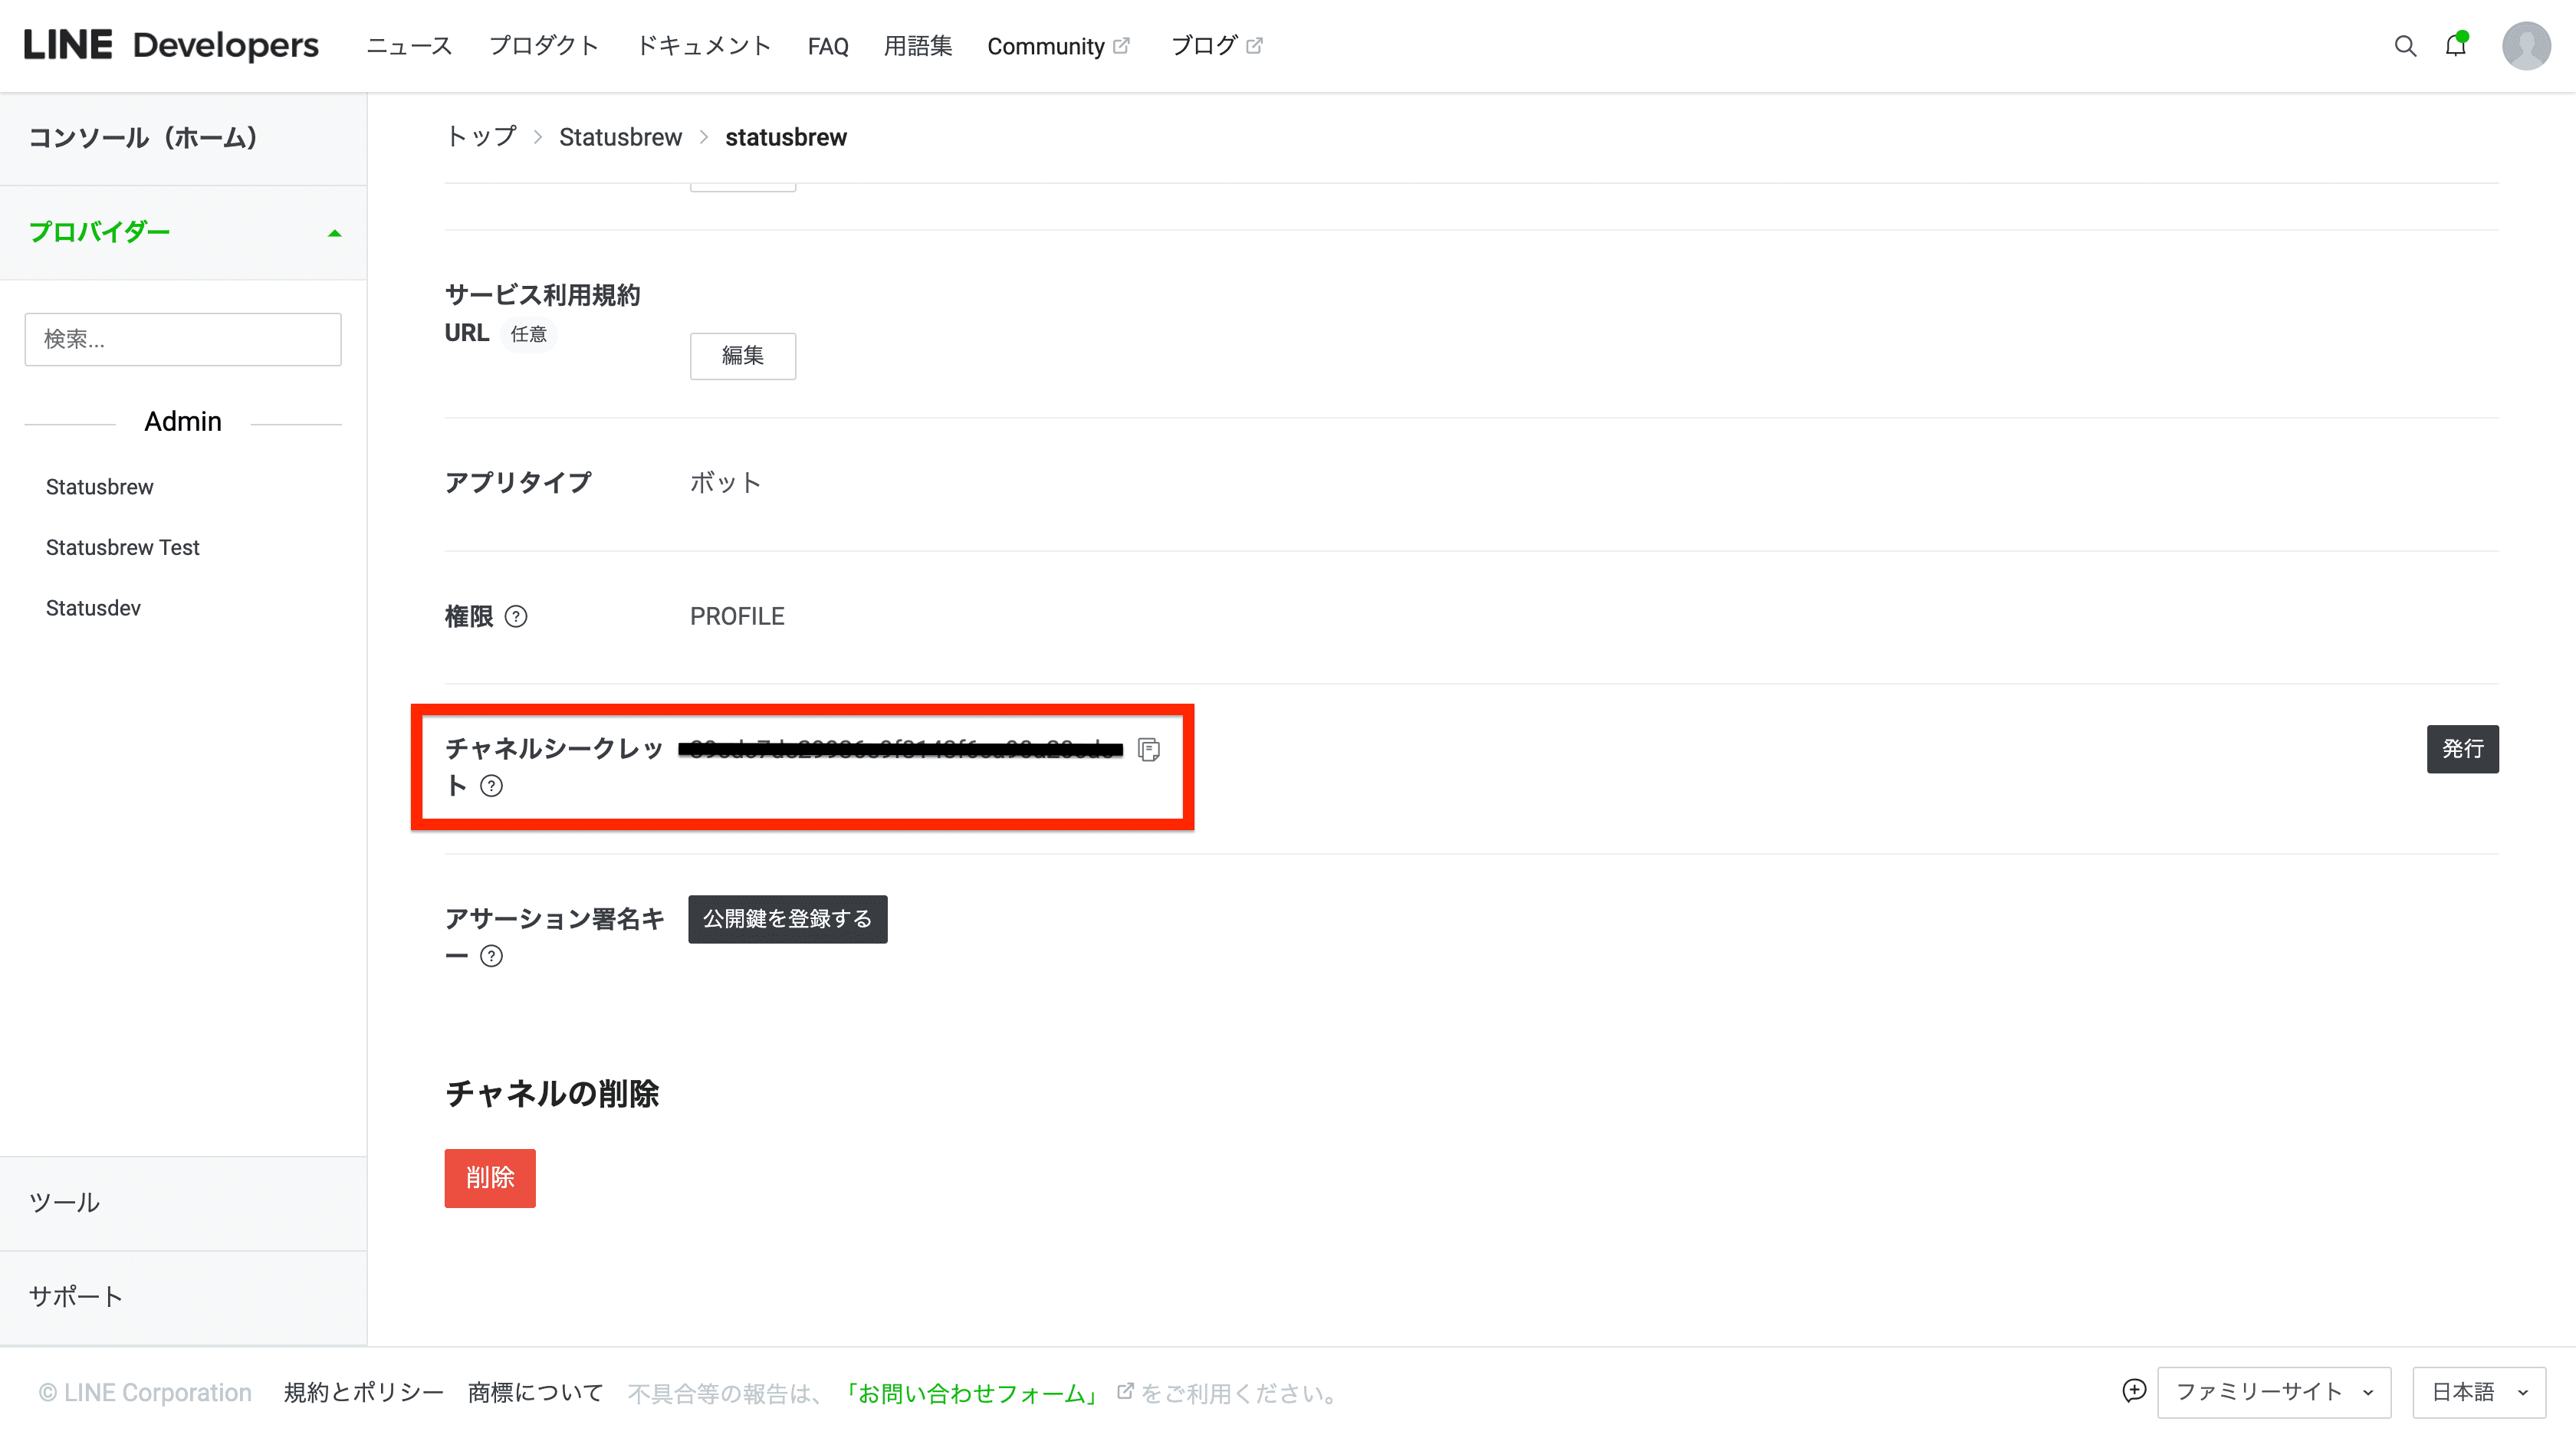Open help icon for チャネルシークレット

pos(491,786)
